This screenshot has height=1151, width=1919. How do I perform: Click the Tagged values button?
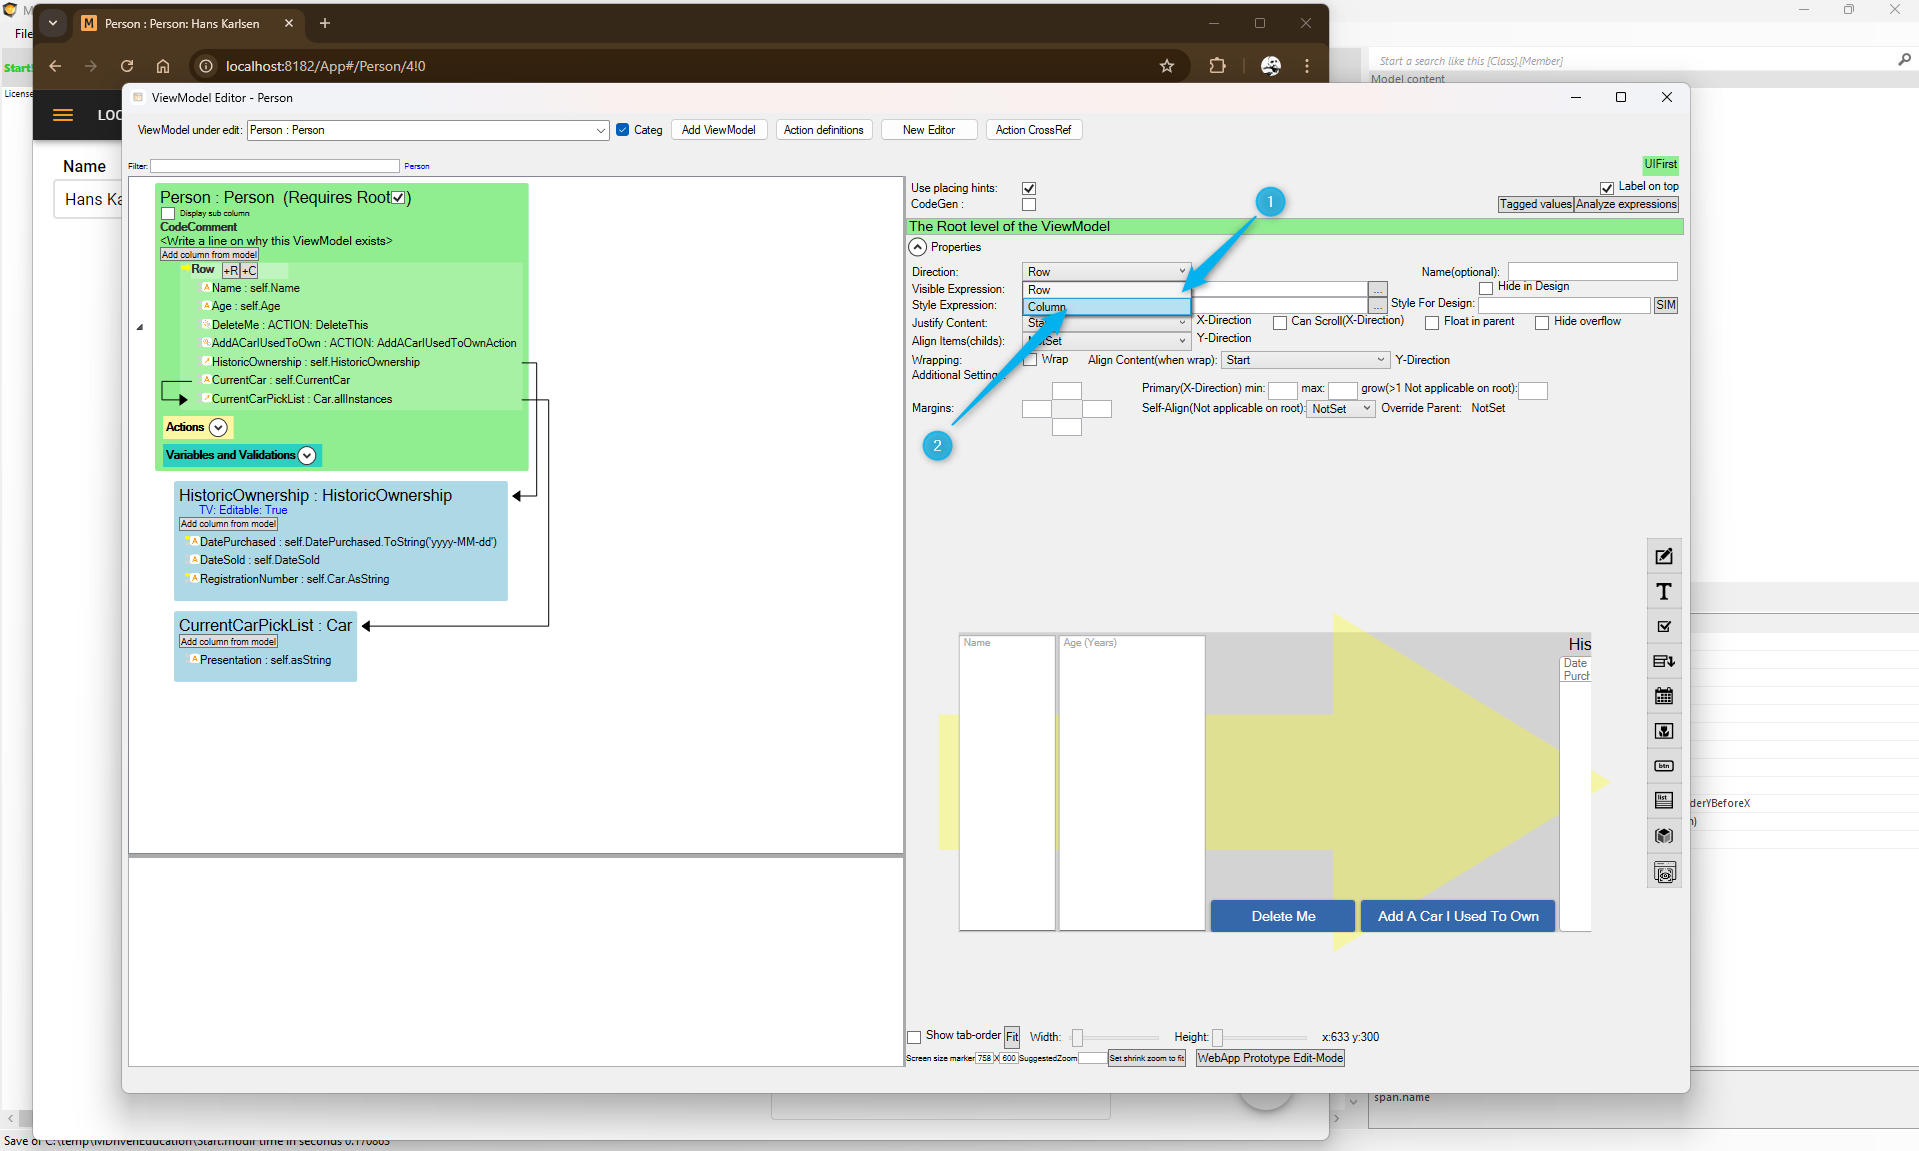[1535, 204]
